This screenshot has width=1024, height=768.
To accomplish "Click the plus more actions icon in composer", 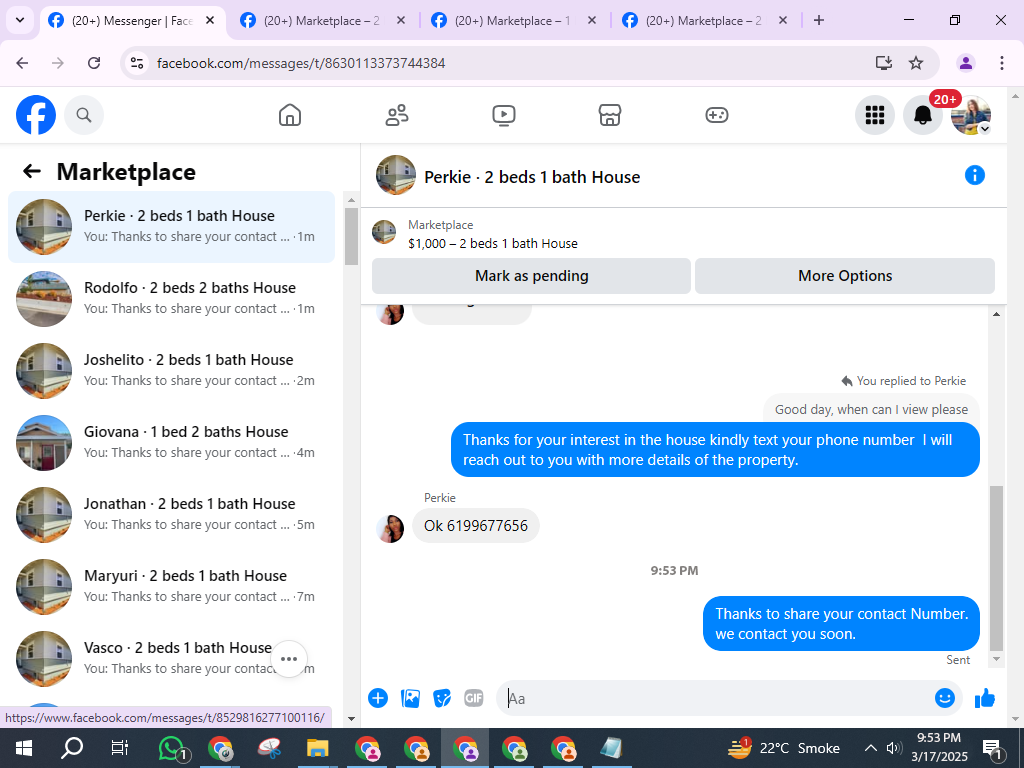I will (x=378, y=698).
